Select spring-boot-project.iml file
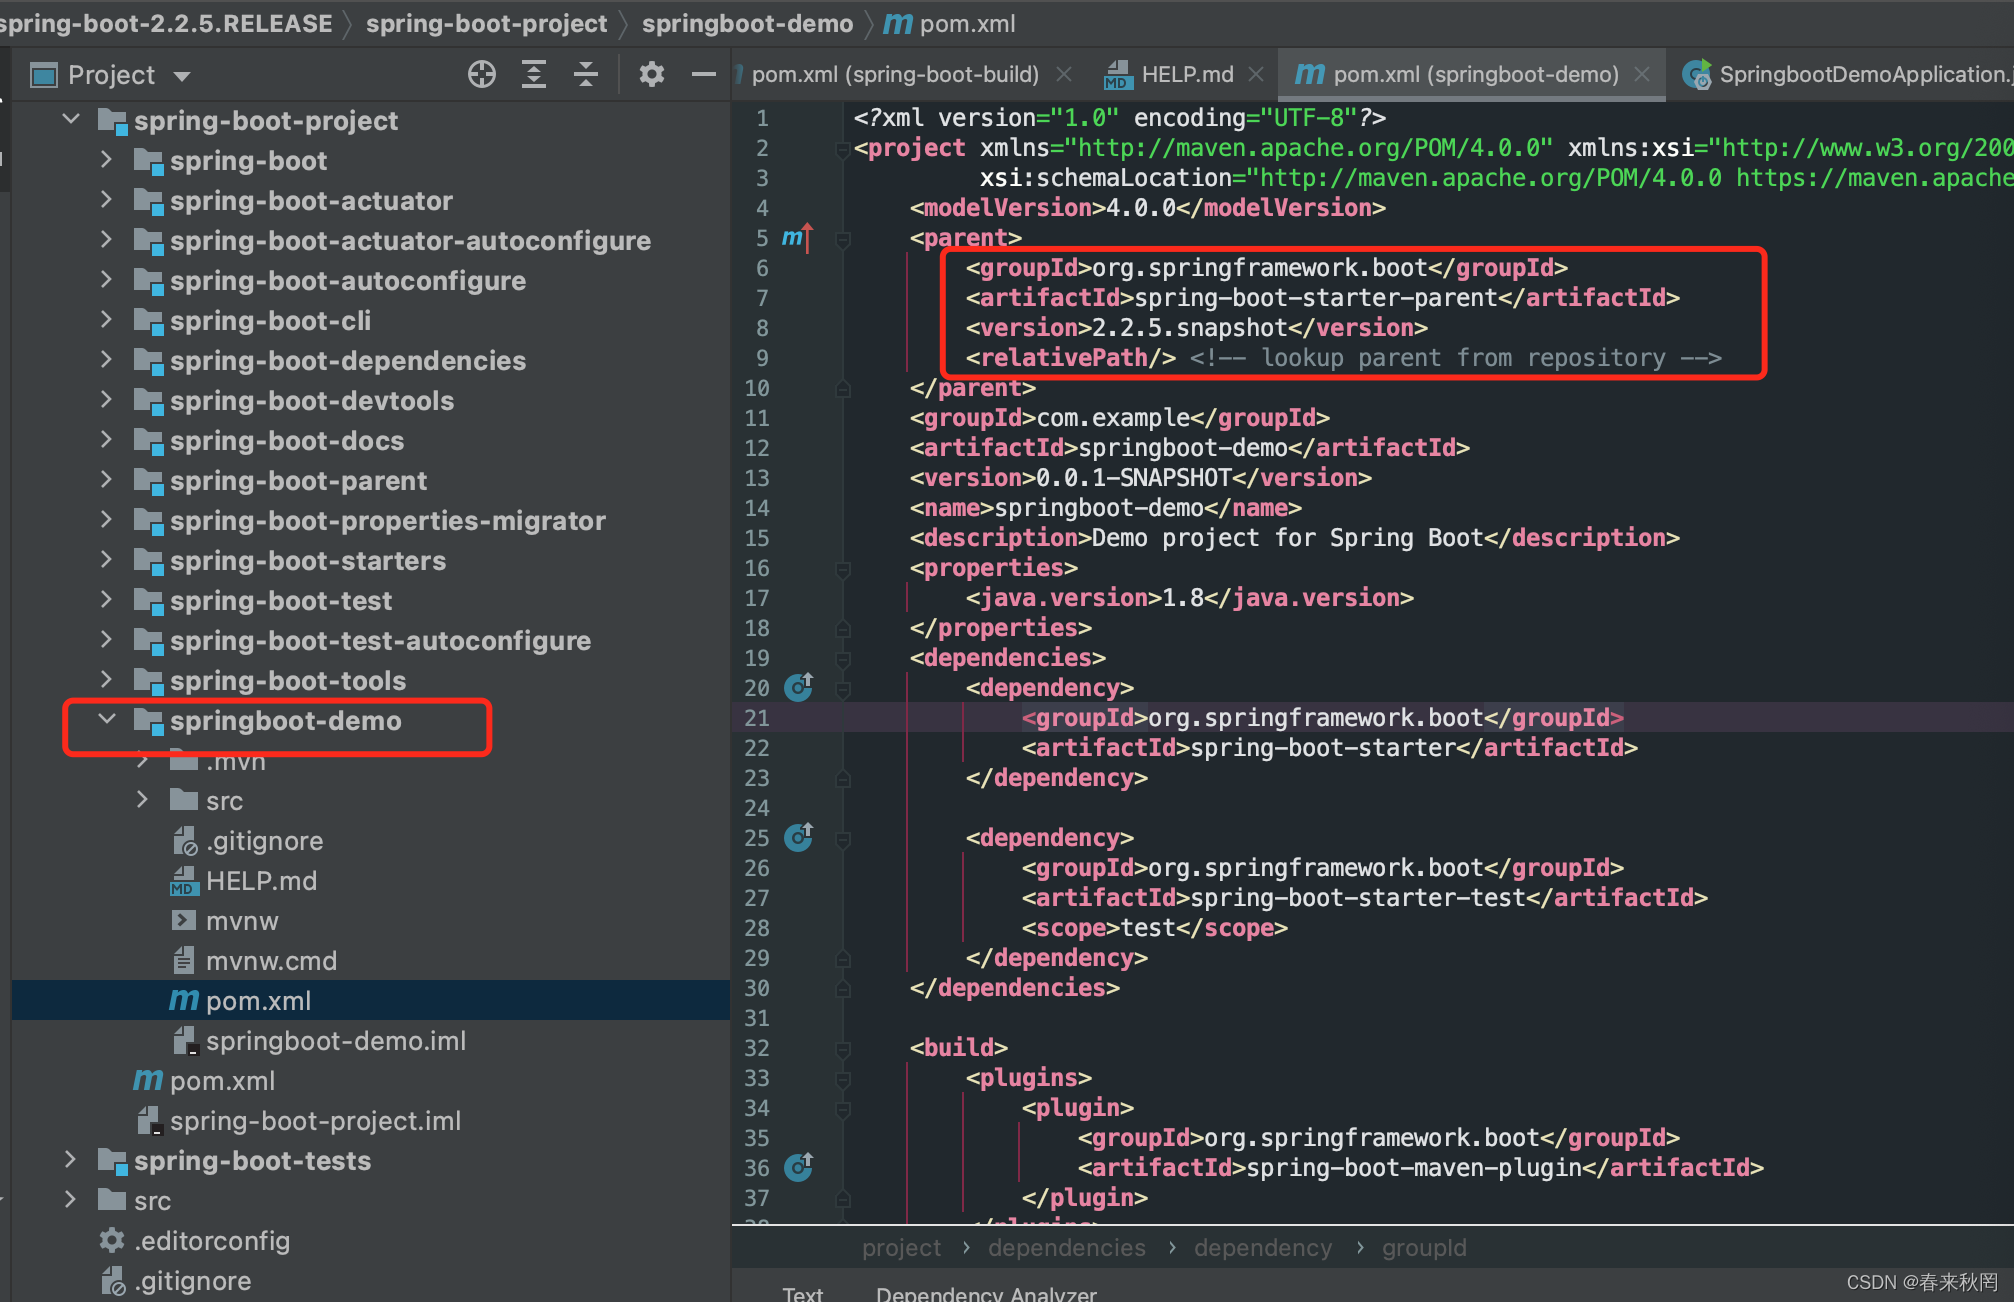2014x1302 pixels. click(x=315, y=1121)
